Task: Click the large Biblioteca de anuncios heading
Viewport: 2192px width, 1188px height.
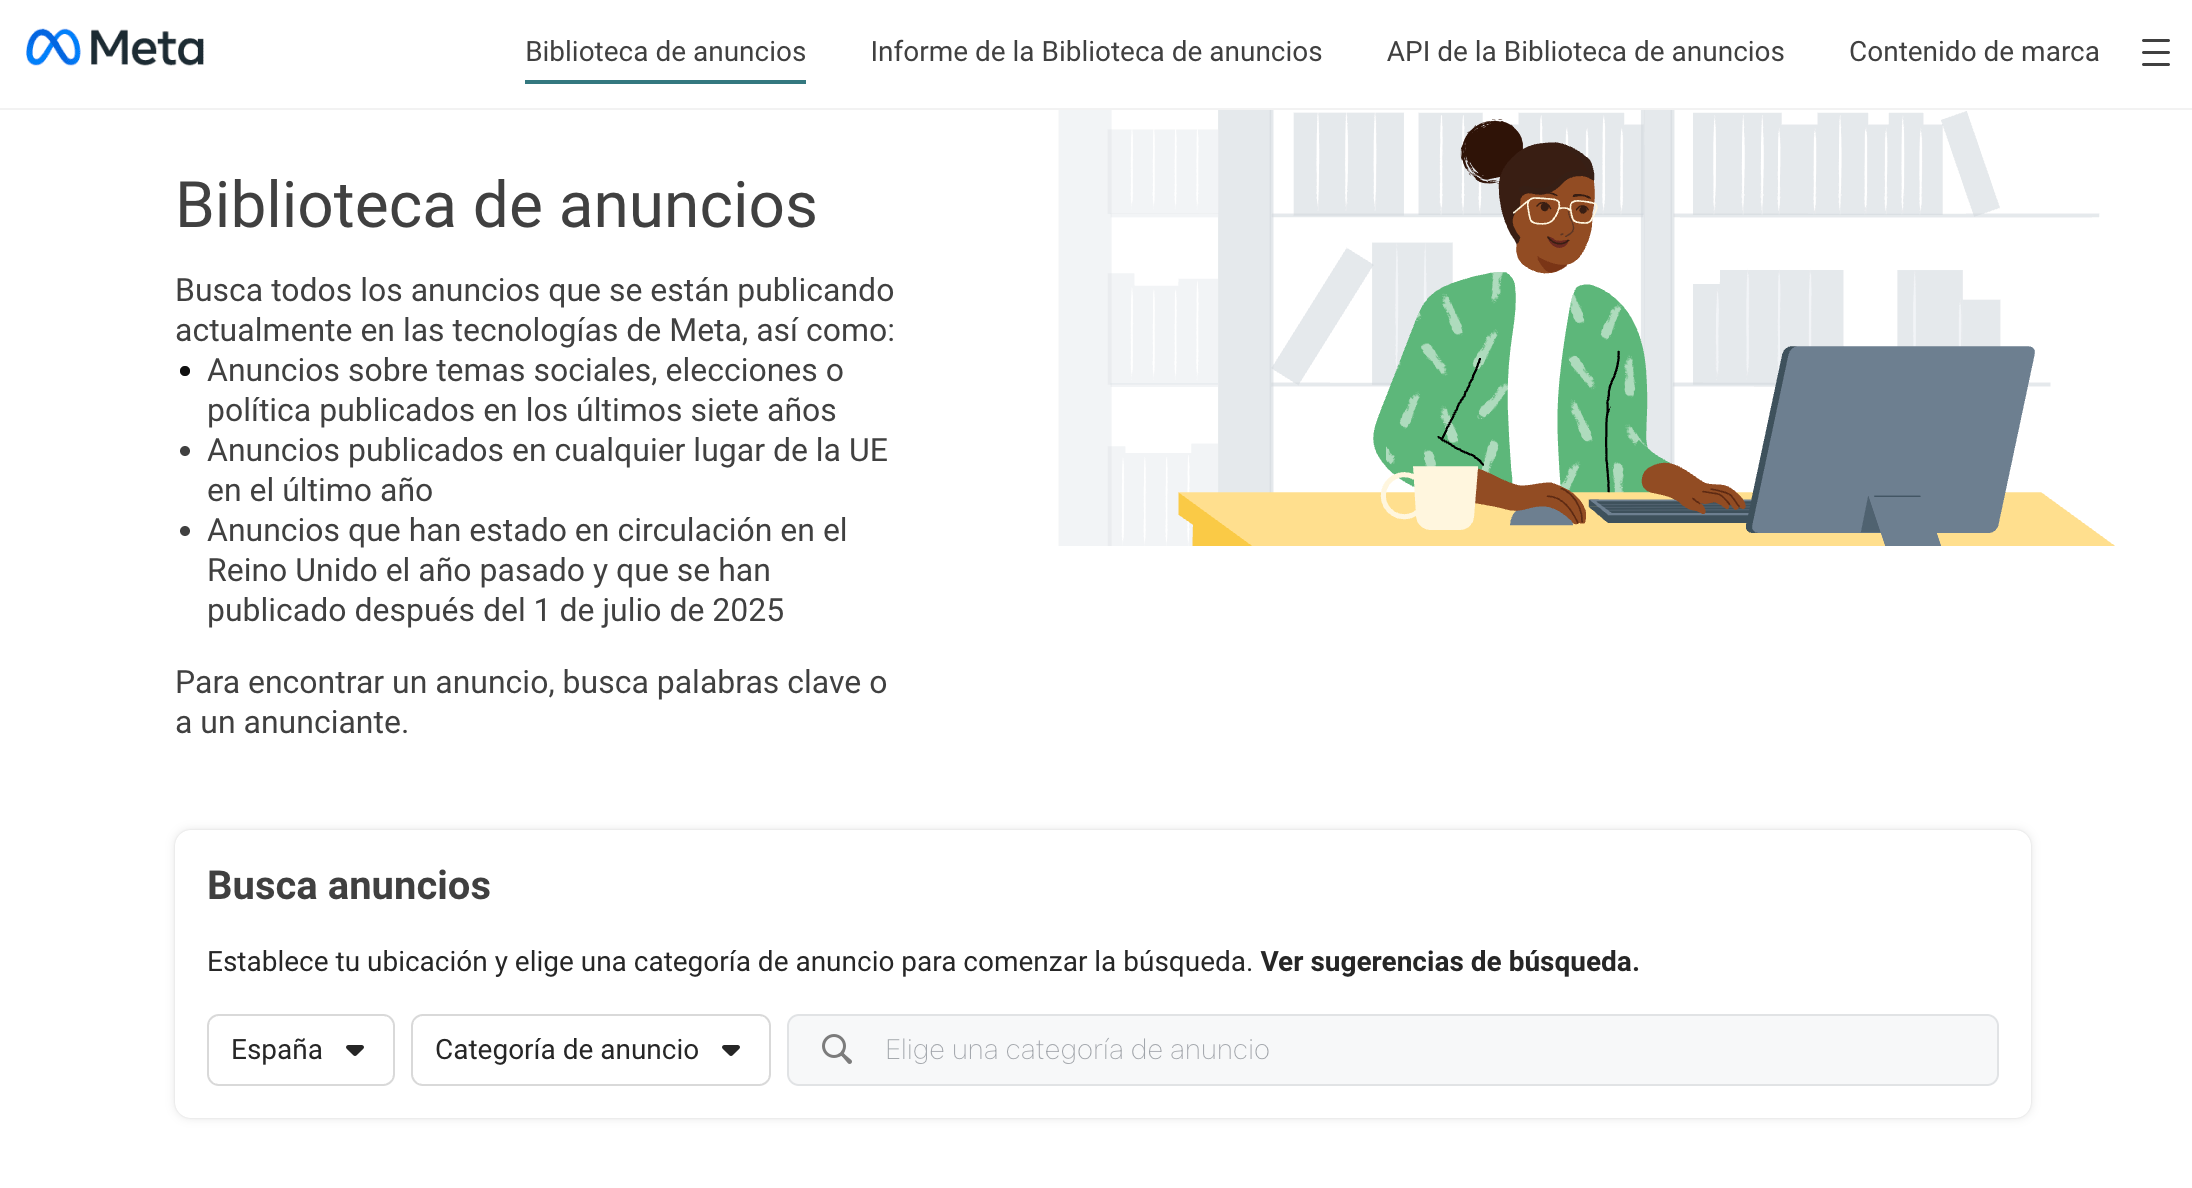Action: 496,206
